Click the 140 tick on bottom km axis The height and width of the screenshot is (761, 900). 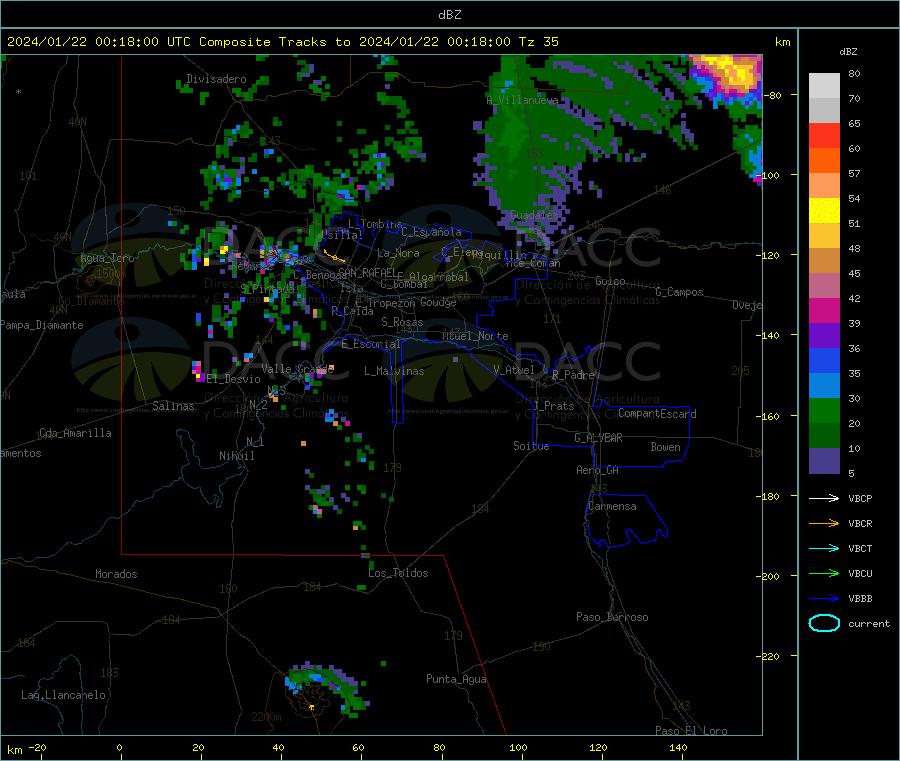point(678,747)
